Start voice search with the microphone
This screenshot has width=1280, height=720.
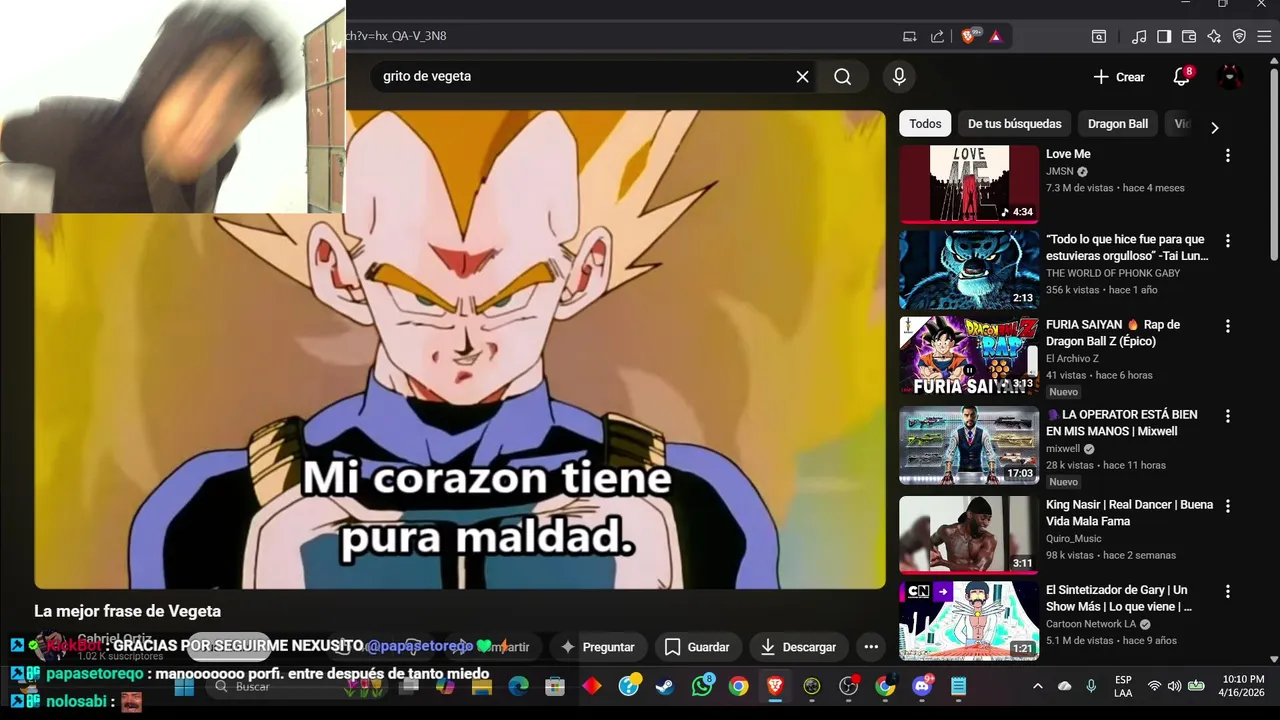pyautogui.click(x=899, y=77)
